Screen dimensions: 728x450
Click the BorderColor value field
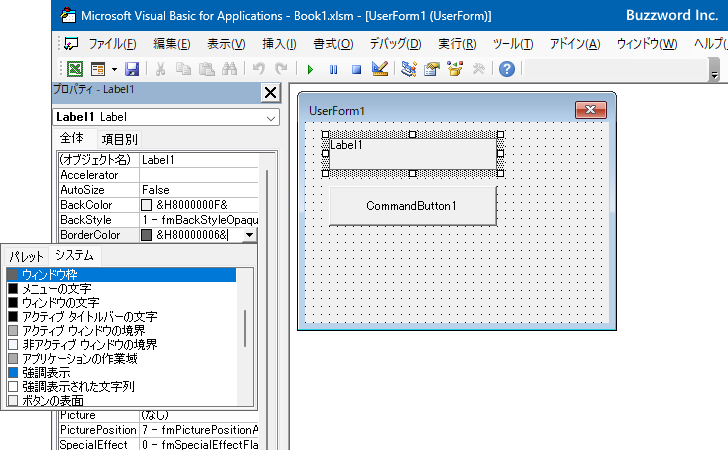pos(191,235)
